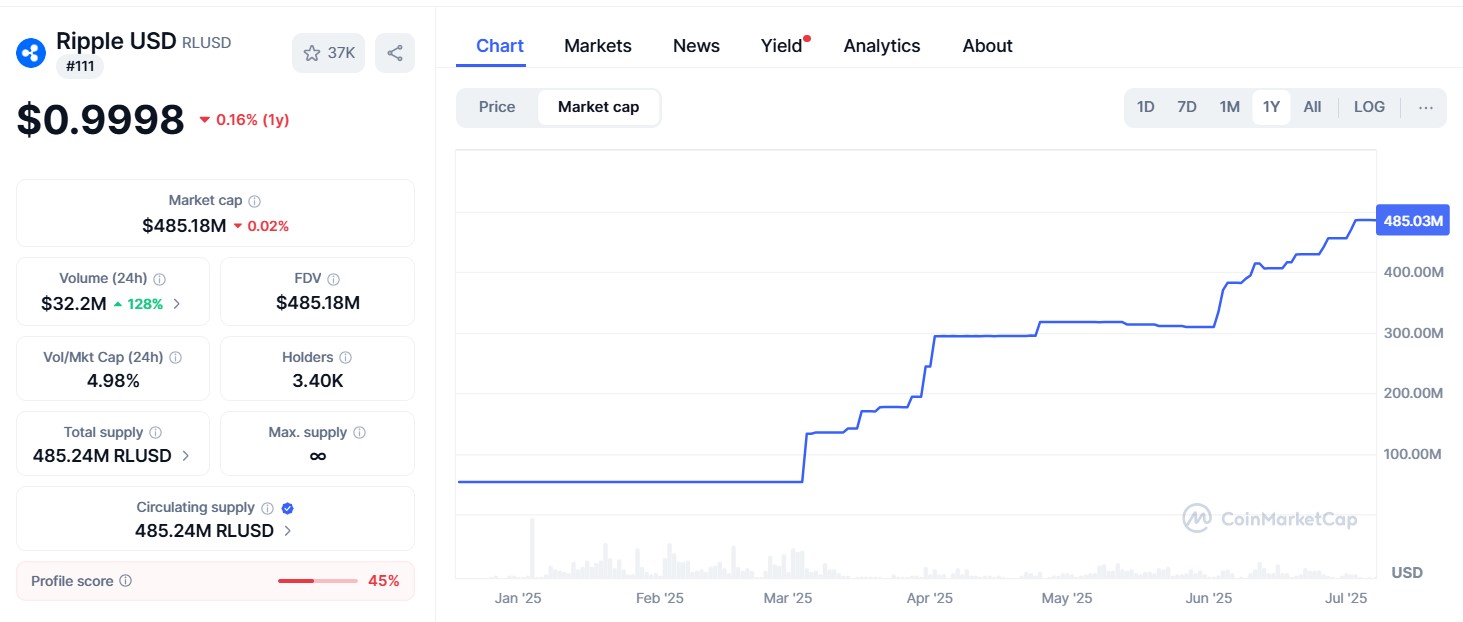
Task: Switch to the Analytics tab
Action: [882, 46]
